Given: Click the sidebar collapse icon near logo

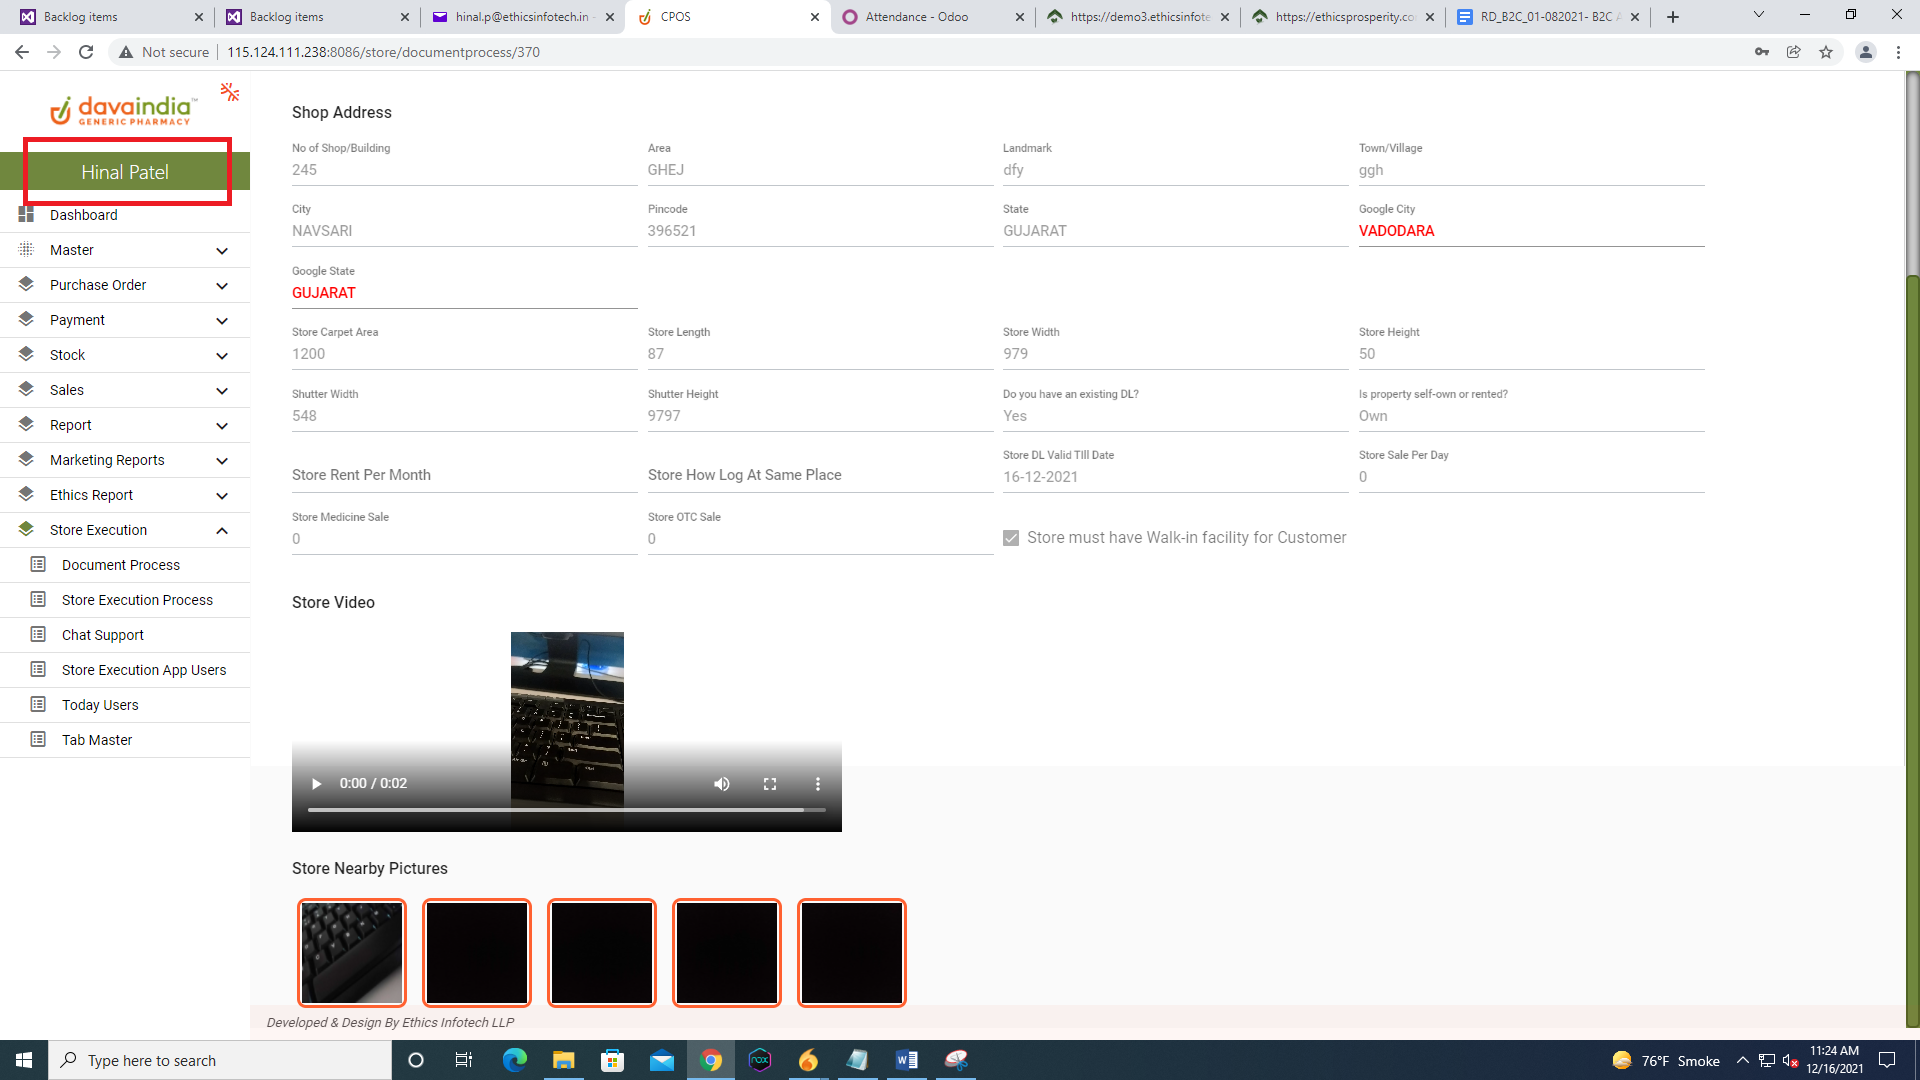Looking at the screenshot, I should coord(230,93).
